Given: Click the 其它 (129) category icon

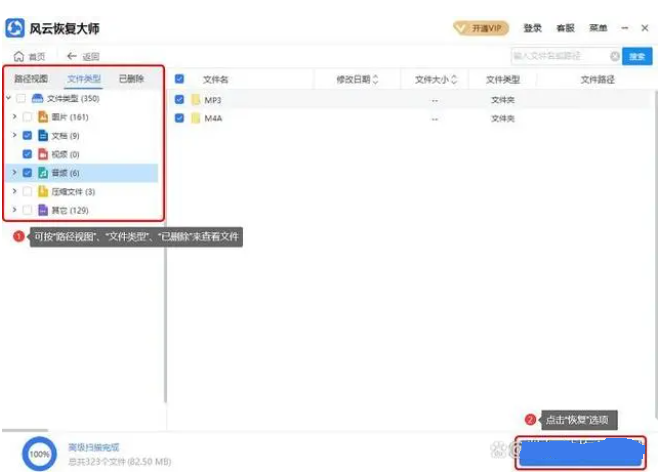Looking at the screenshot, I should 43,210.
